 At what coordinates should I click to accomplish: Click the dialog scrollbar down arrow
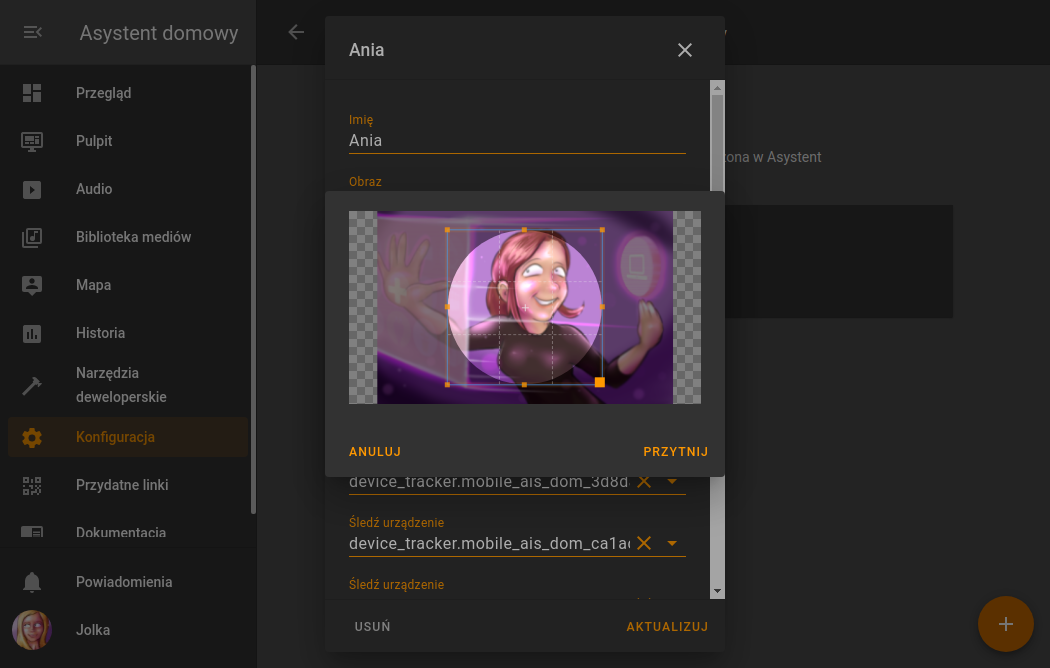point(718,592)
